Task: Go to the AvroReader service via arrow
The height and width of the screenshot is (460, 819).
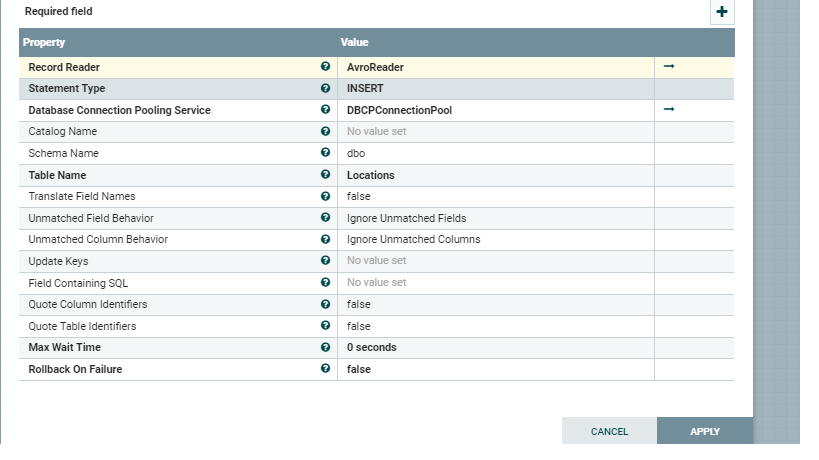Action: pos(669,66)
